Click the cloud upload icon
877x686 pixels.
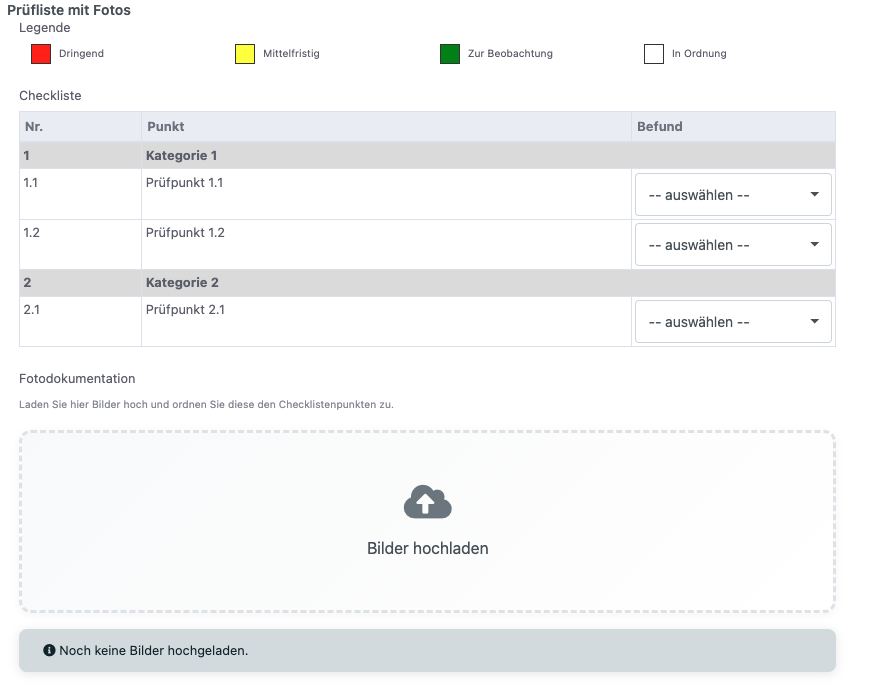tap(427, 502)
